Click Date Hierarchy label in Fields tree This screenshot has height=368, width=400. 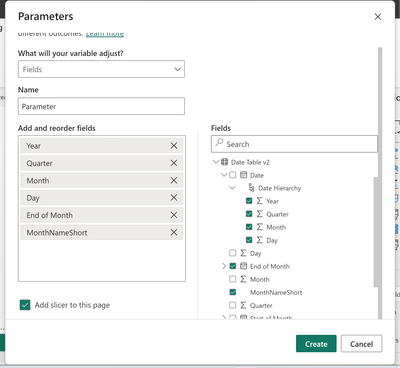tap(279, 188)
